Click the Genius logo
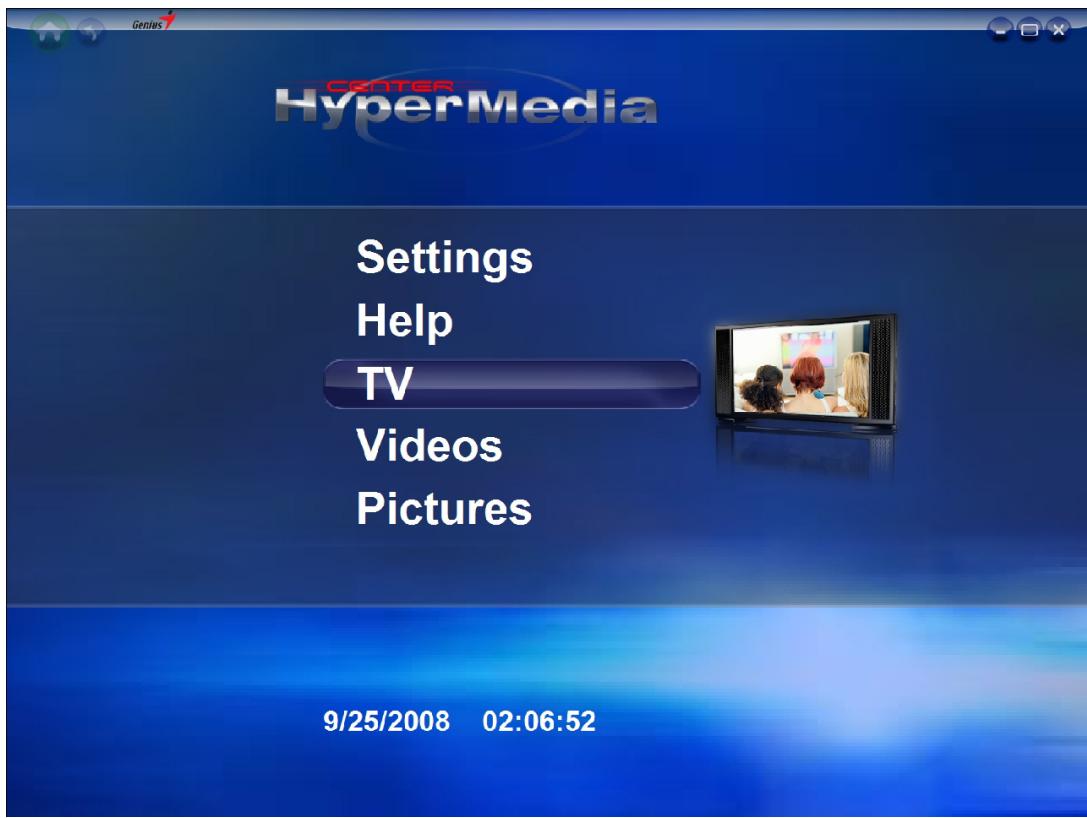The image size is (1087, 818). click(153, 22)
